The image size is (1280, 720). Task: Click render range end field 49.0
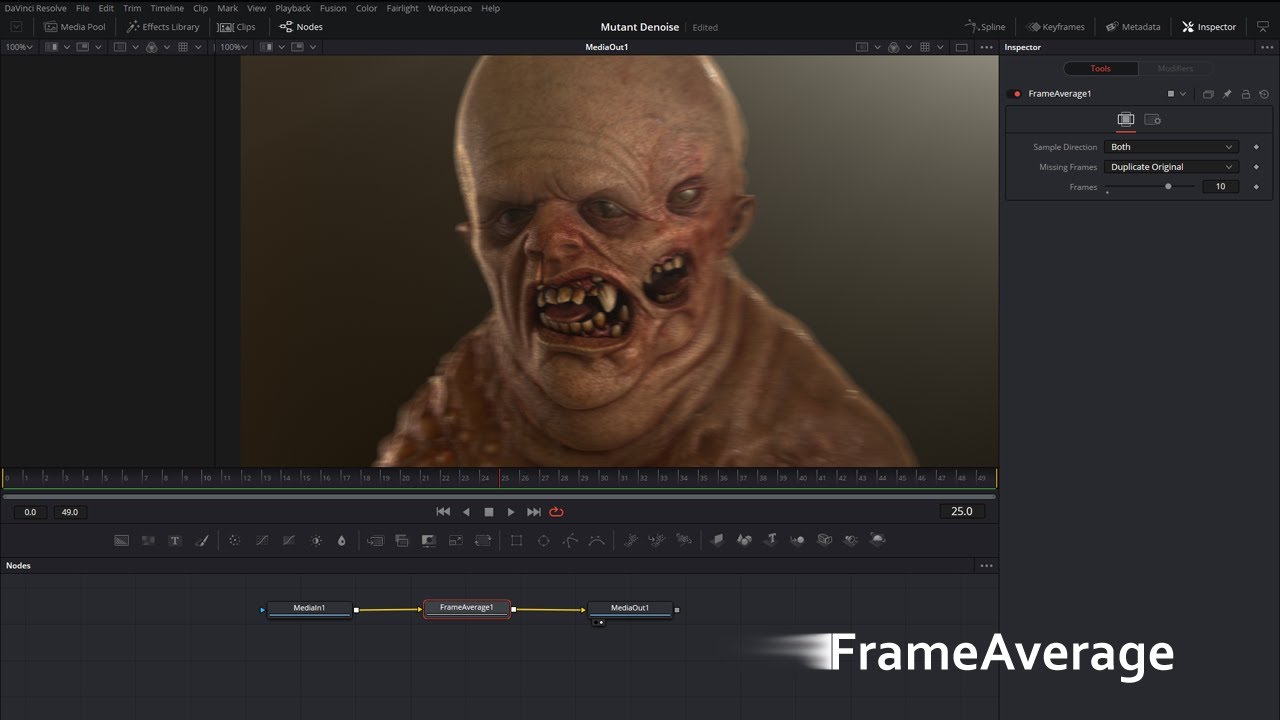(x=70, y=512)
